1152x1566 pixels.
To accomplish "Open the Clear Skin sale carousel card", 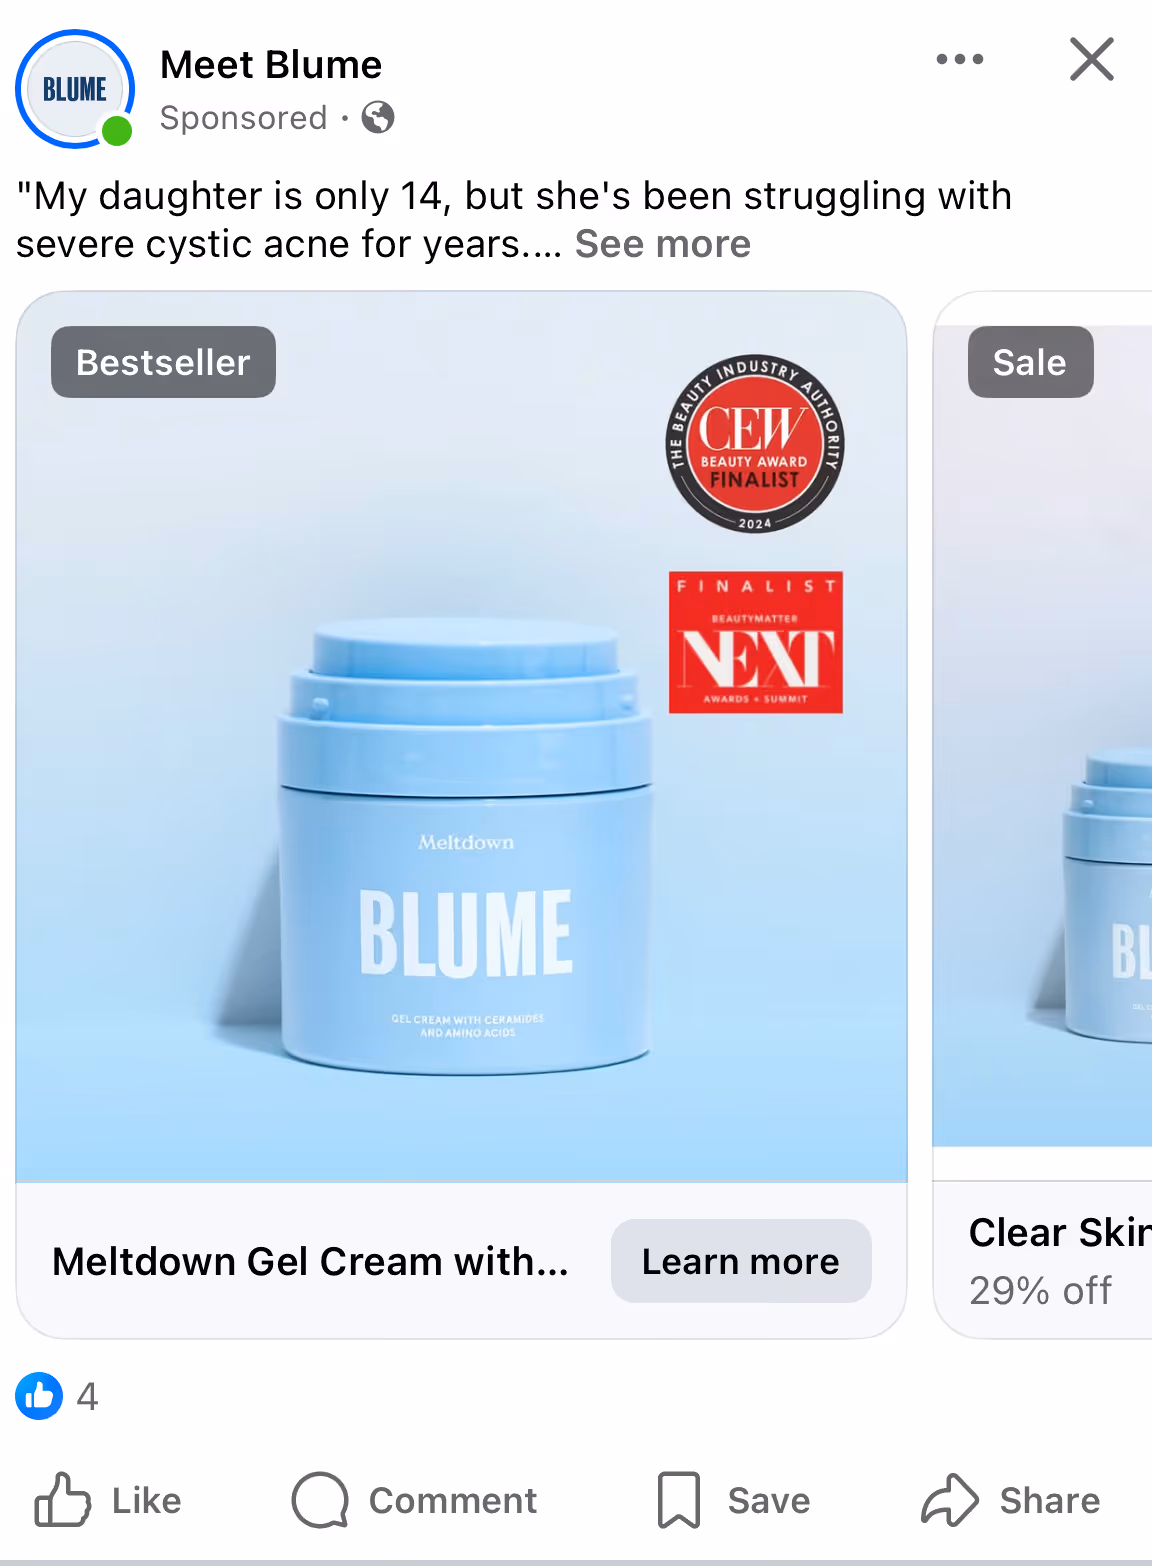I will [x=1043, y=814].
